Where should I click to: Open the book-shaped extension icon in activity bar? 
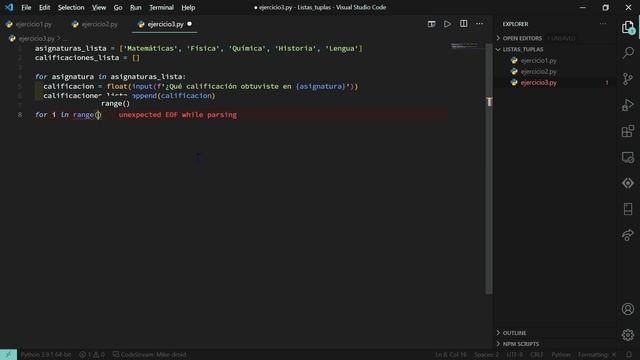point(628,209)
